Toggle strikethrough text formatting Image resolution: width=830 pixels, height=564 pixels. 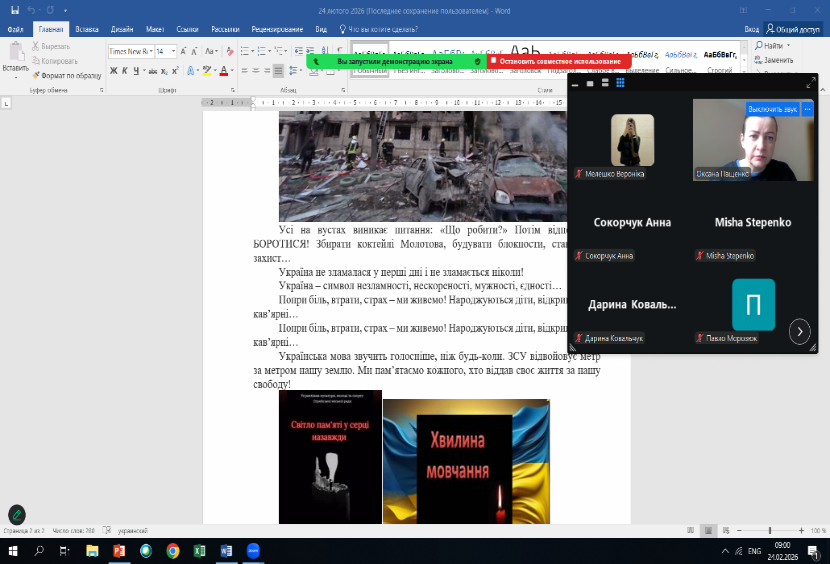coord(153,70)
